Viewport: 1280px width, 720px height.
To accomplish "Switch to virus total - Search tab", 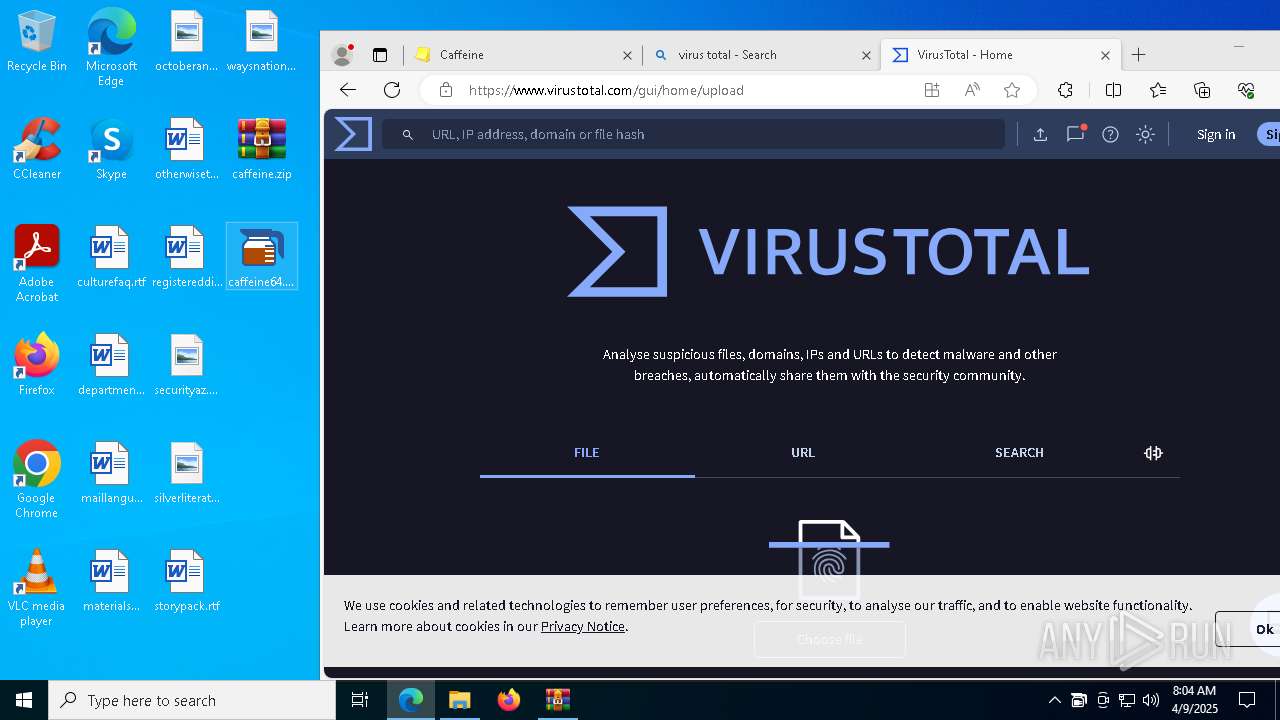I will 761,55.
